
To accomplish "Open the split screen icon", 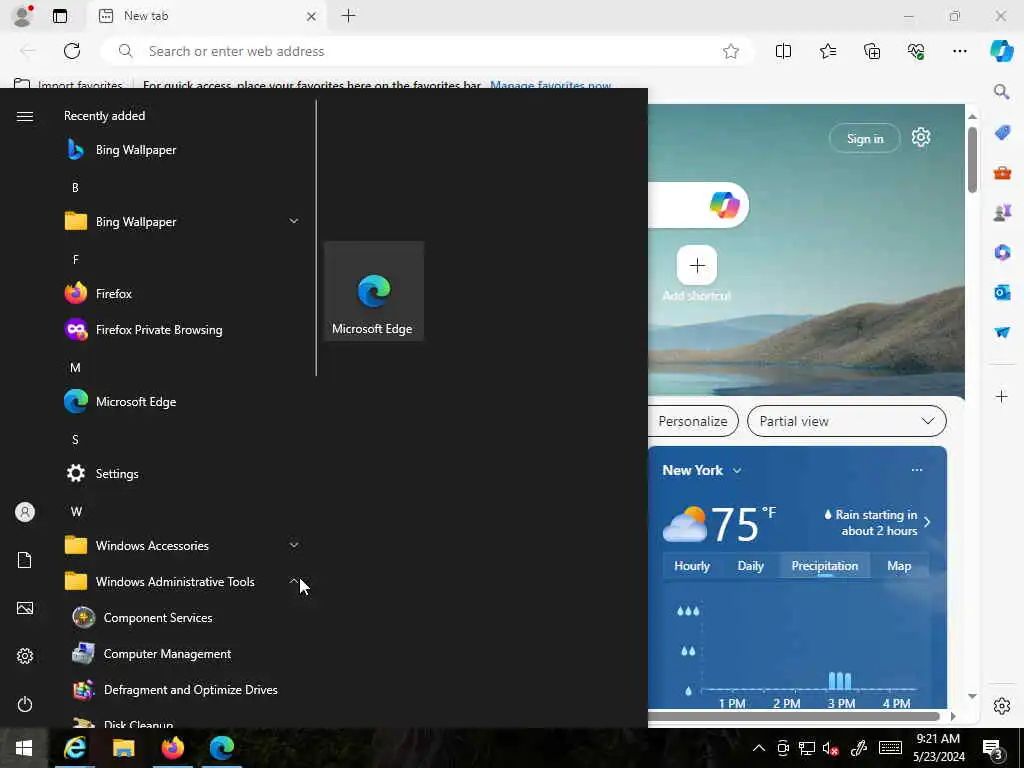I will coord(783,51).
